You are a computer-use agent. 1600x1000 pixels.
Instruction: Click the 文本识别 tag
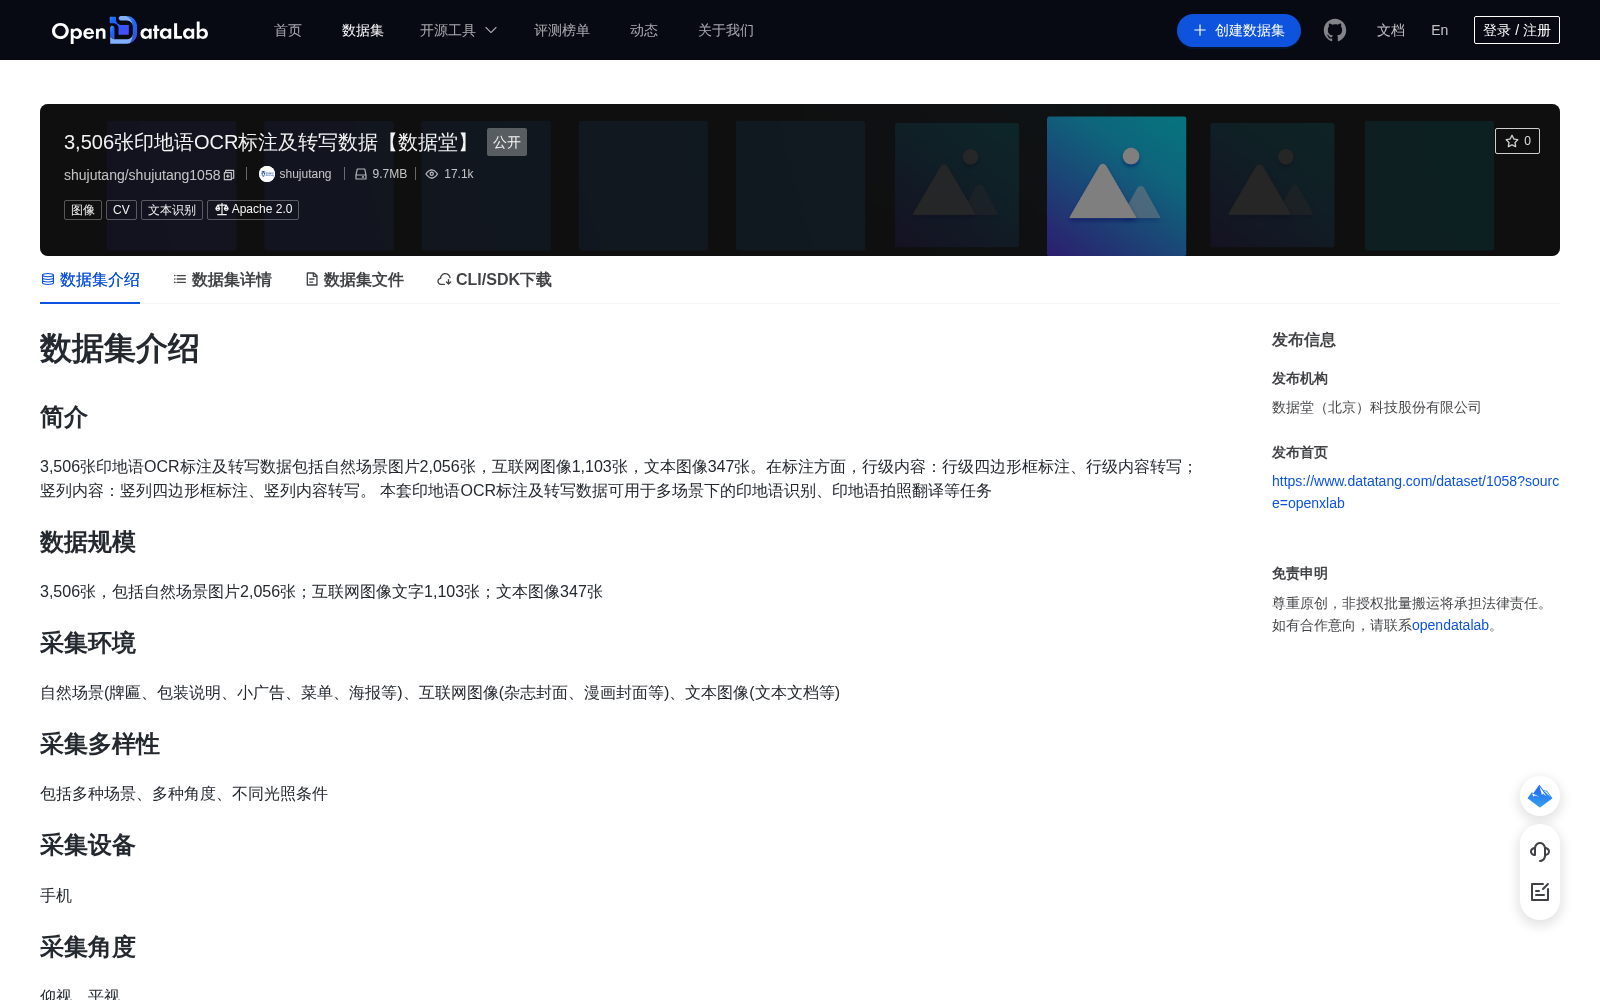(x=172, y=210)
